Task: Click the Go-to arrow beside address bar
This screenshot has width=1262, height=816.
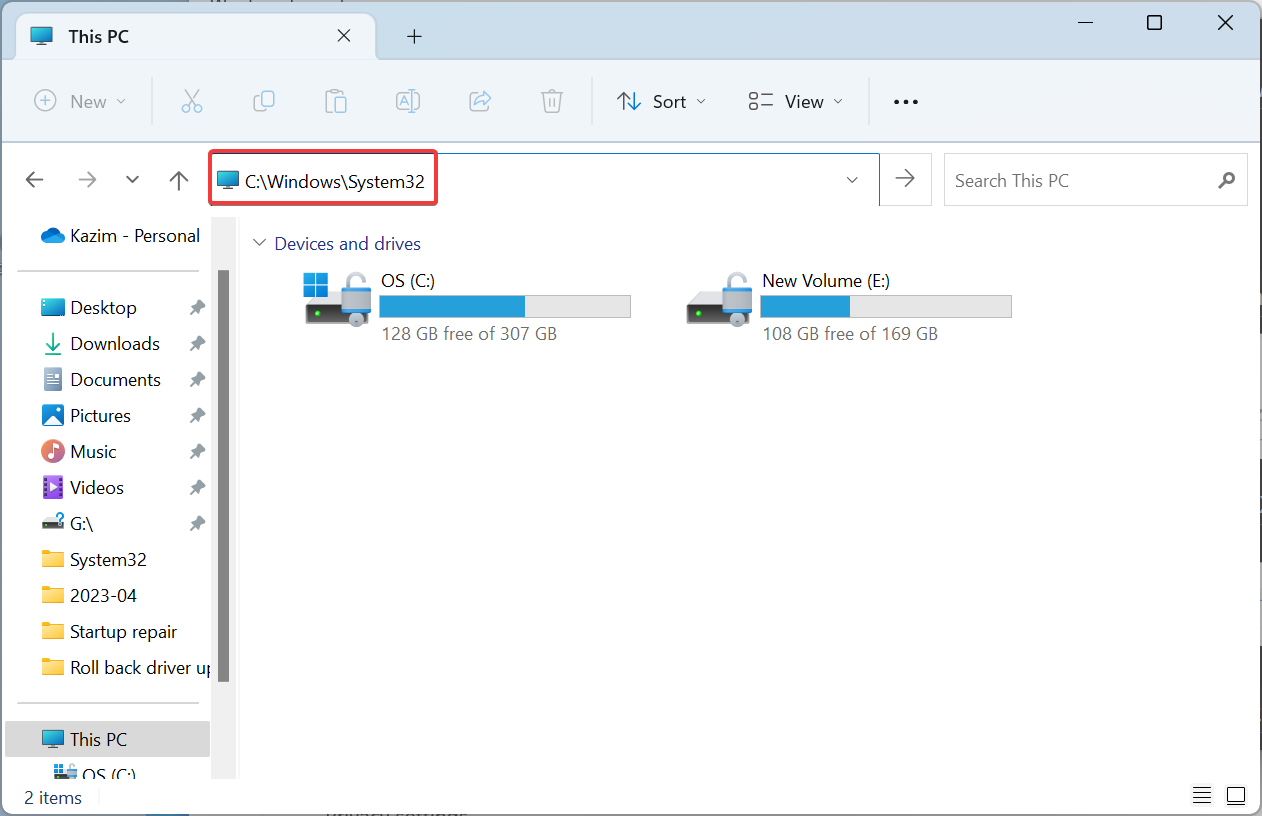Action: pos(905,179)
